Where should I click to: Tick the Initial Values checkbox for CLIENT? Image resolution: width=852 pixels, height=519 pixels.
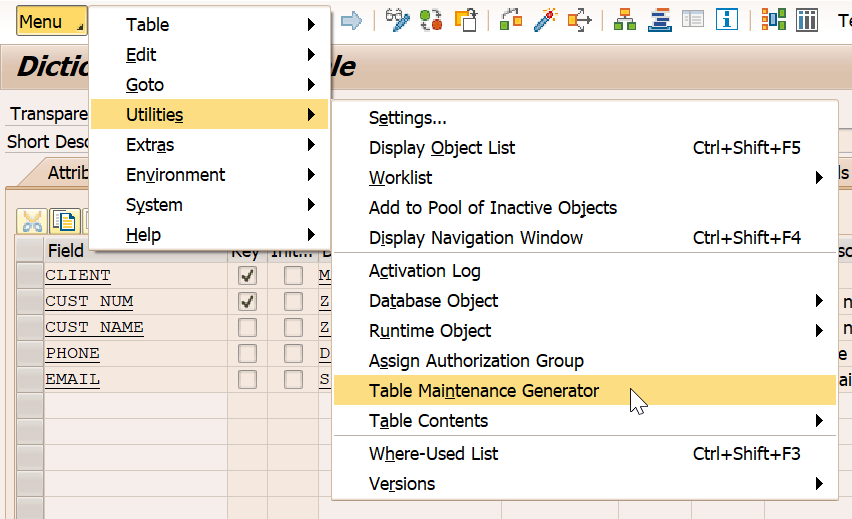[x=293, y=276]
